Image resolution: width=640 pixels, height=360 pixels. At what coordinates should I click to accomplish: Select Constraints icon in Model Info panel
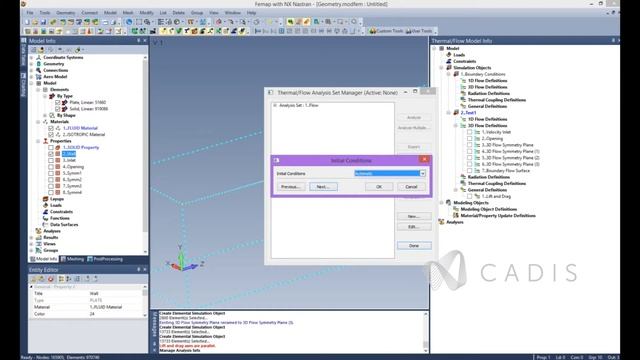pos(45,212)
